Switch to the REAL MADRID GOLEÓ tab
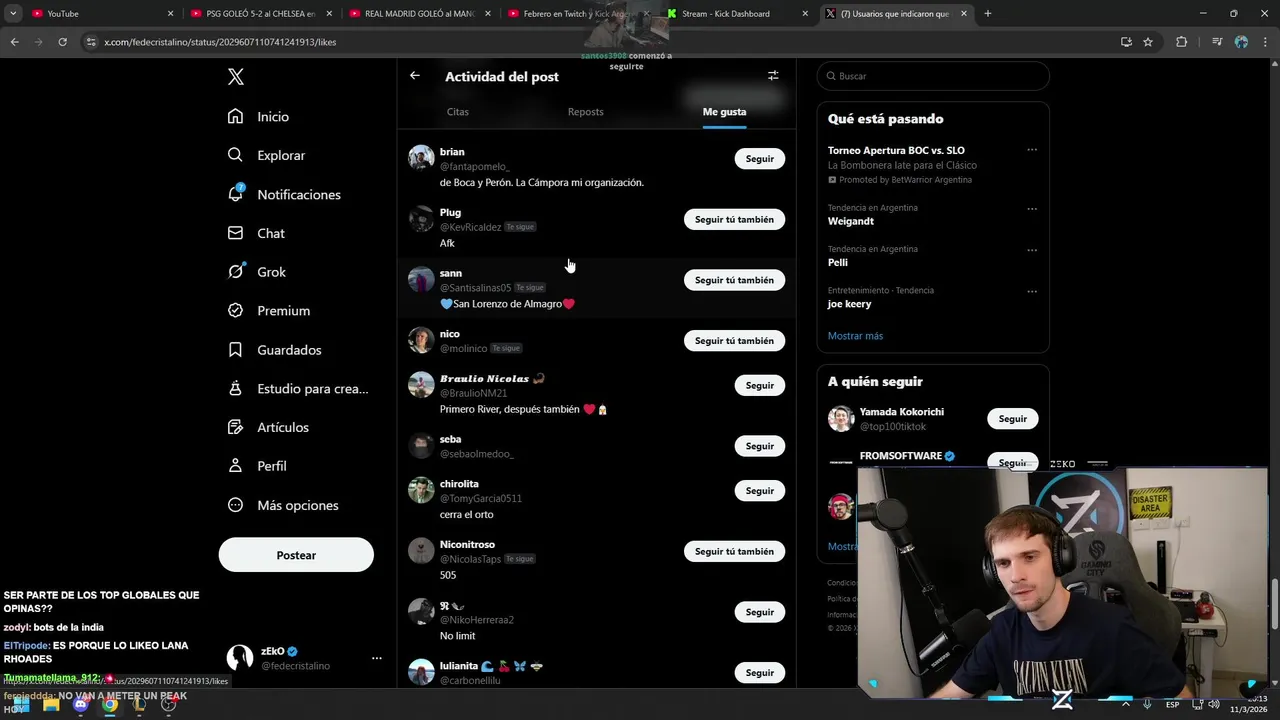 (x=420, y=14)
